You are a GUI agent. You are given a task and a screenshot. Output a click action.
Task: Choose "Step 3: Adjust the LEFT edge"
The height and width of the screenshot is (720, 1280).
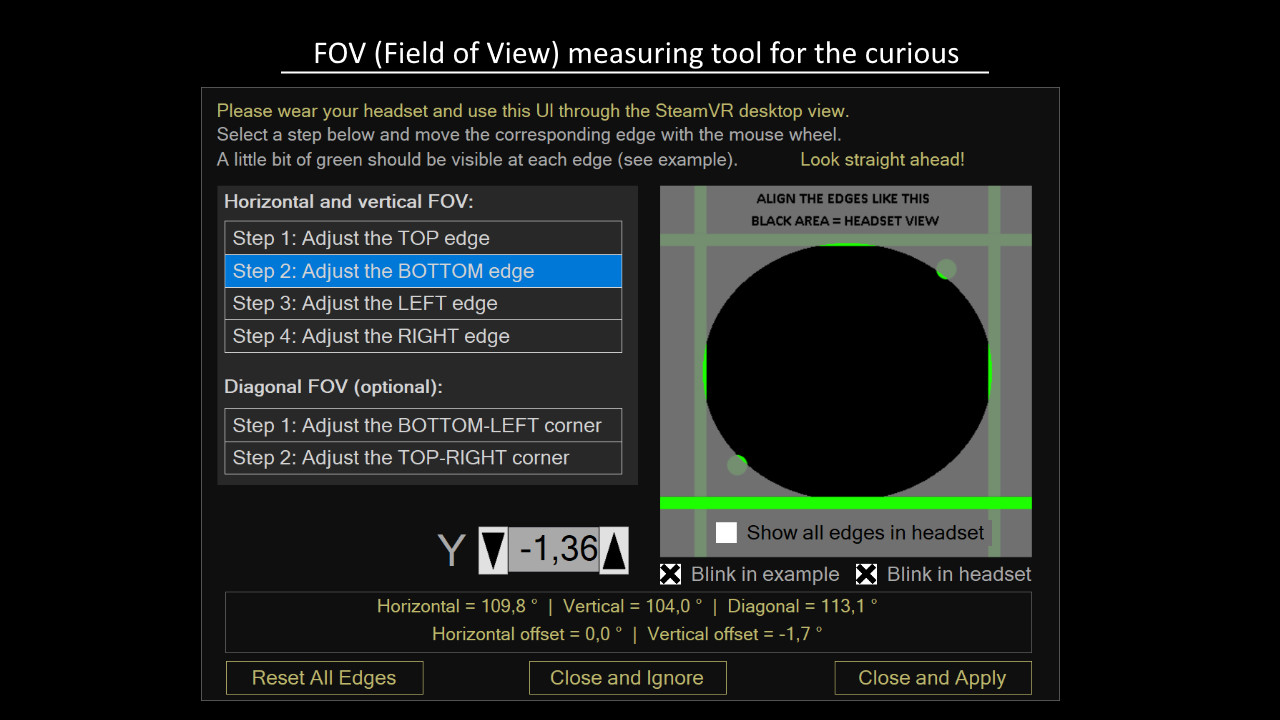click(x=422, y=303)
